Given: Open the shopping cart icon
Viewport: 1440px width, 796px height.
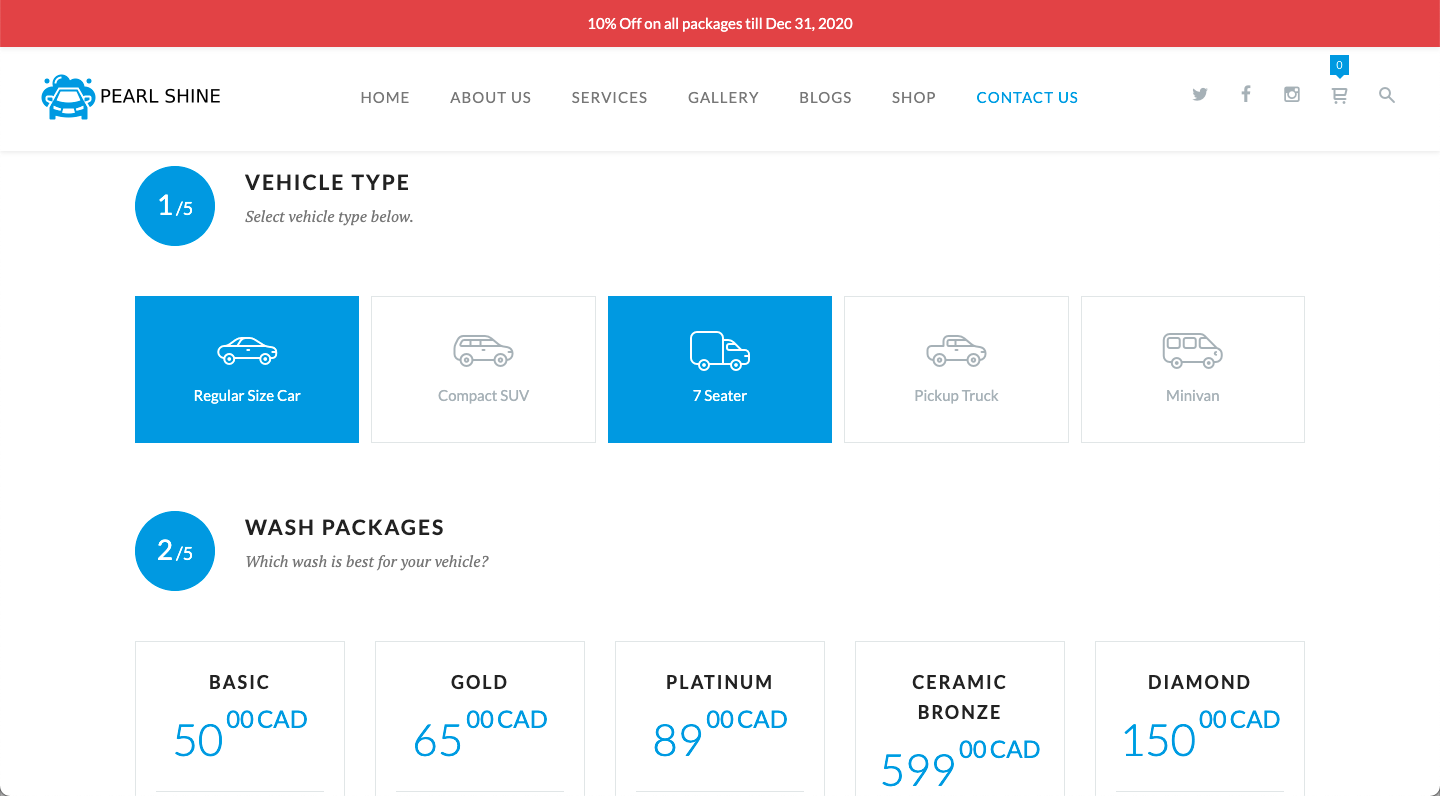Looking at the screenshot, I should pos(1339,96).
